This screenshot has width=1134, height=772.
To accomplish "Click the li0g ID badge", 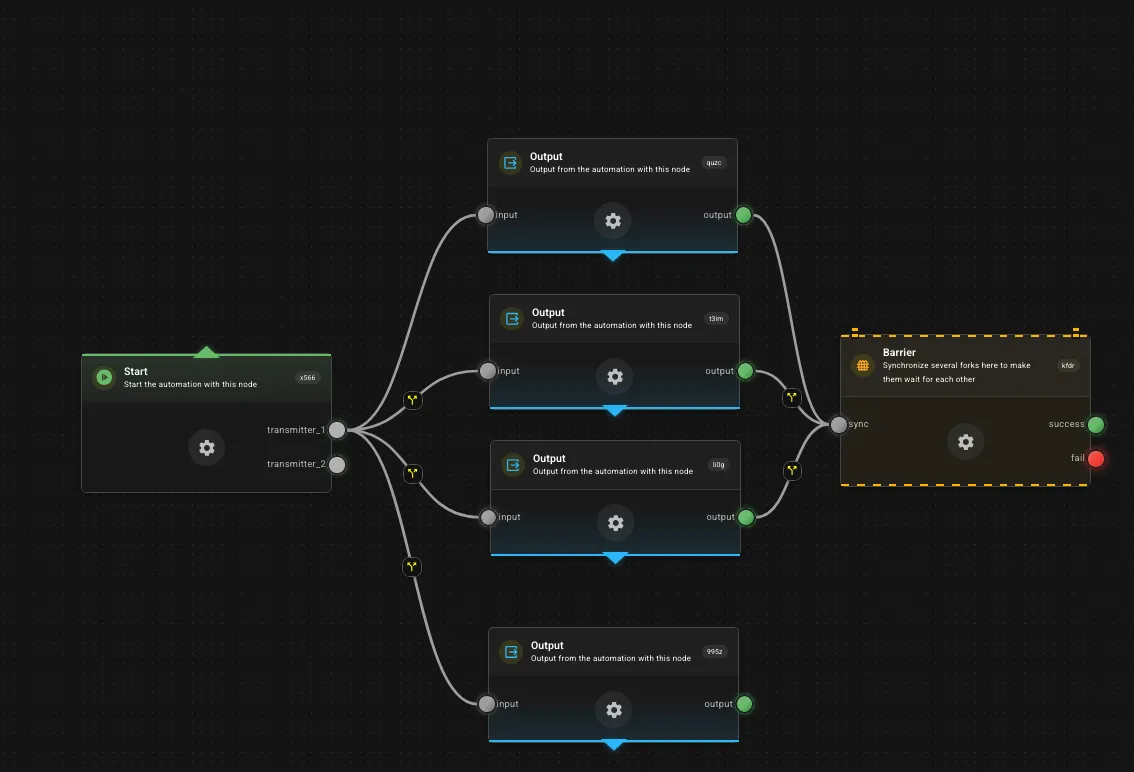I will point(718,465).
